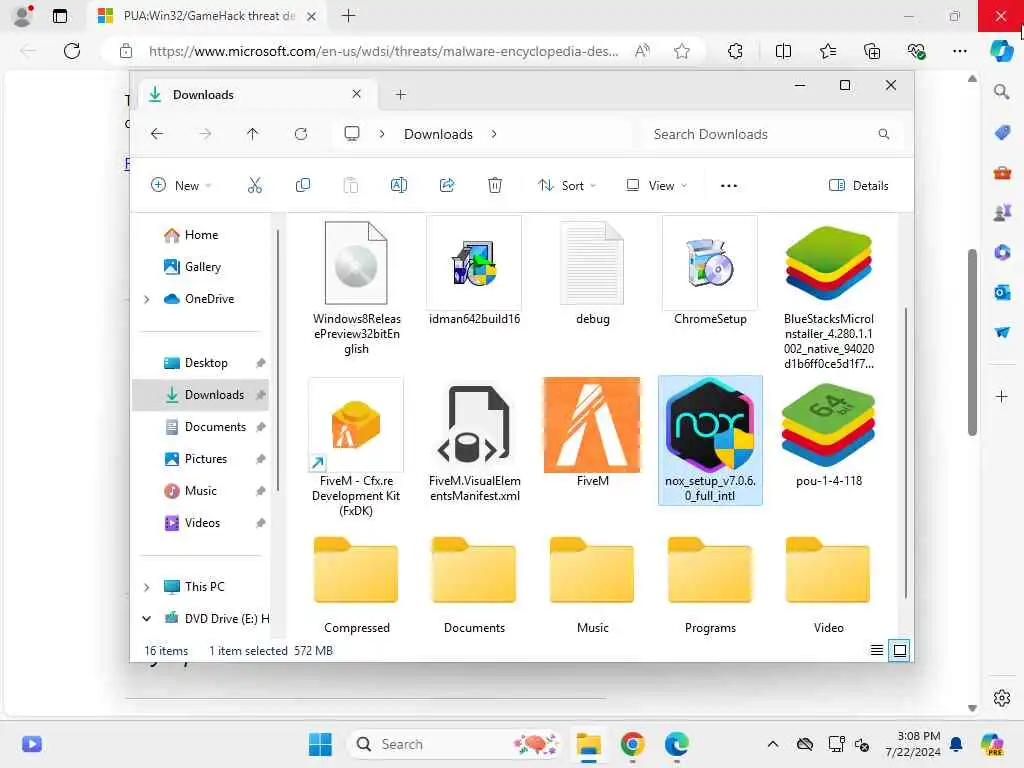Select FiveM Cfx.re Development Kit shortcut
Image resolution: width=1024 pixels, height=768 pixels.
[x=356, y=447]
